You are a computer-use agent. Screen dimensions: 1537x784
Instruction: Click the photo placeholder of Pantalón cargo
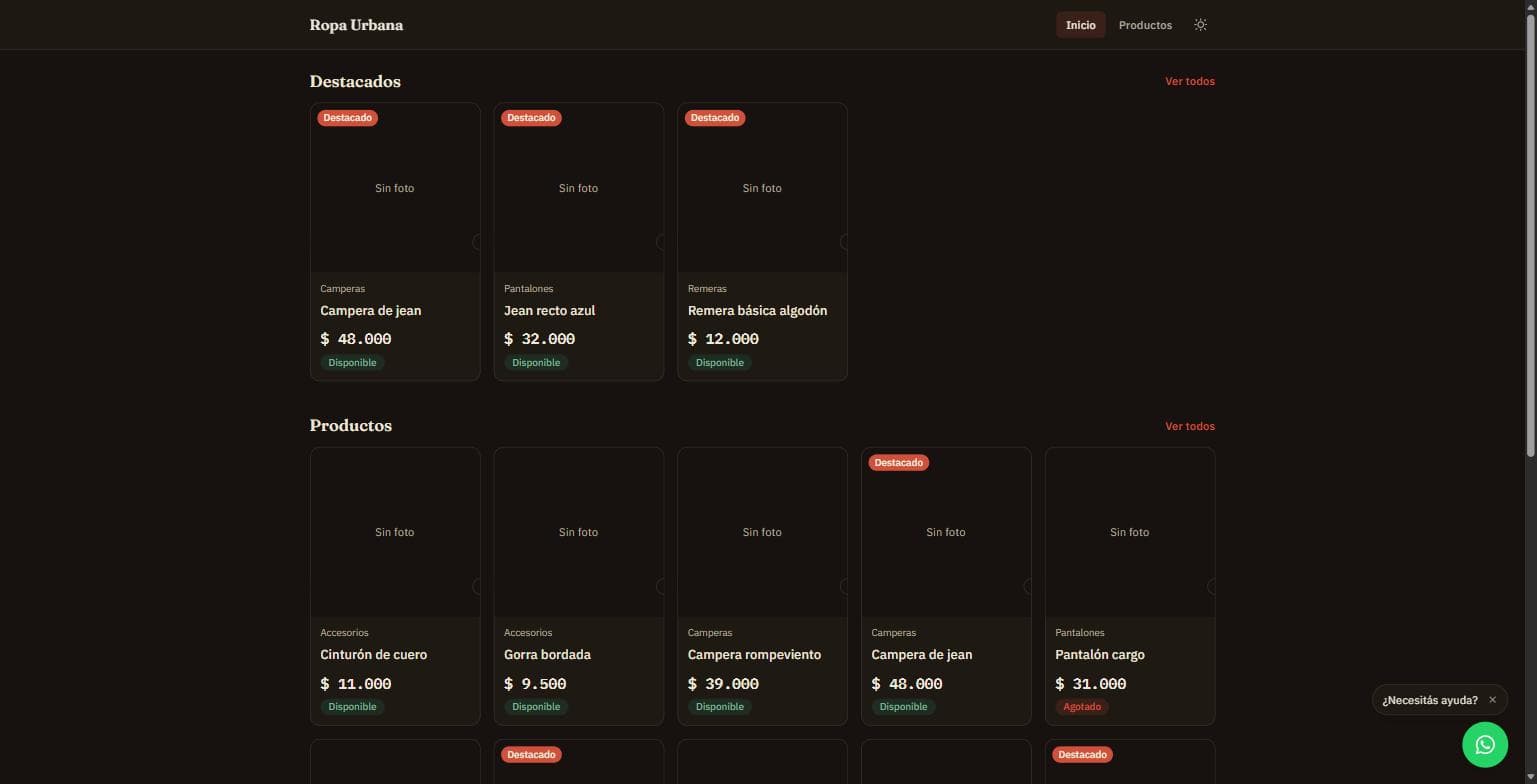click(x=1130, y=532)
